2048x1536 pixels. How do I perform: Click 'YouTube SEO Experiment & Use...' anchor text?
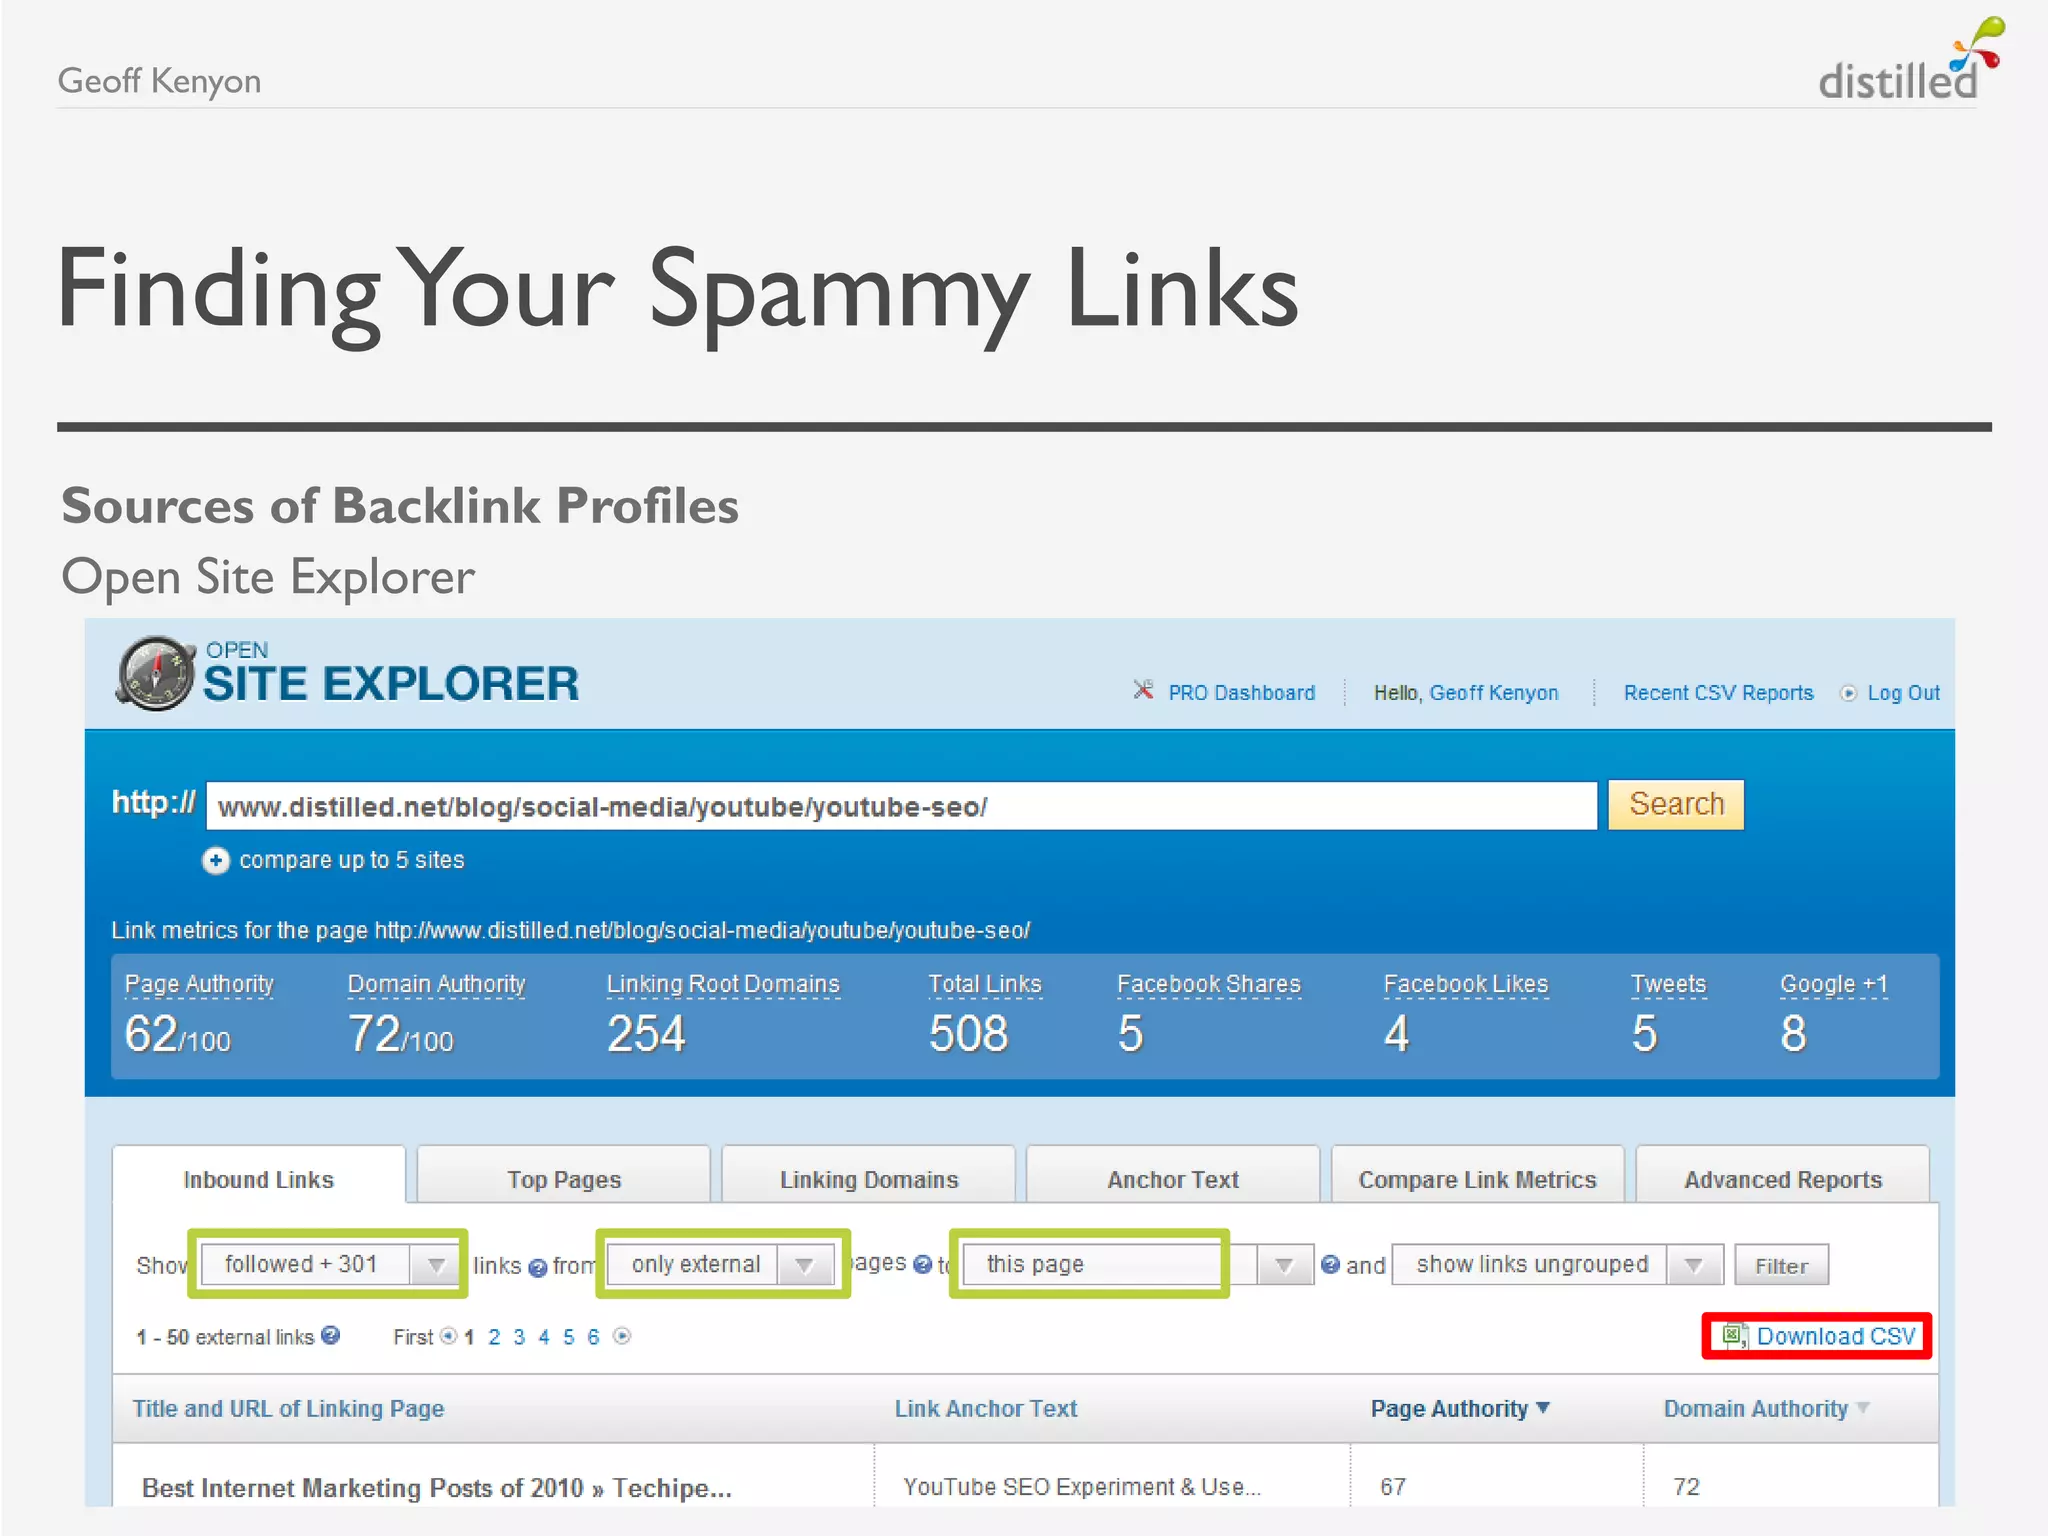(1082, 1487)
